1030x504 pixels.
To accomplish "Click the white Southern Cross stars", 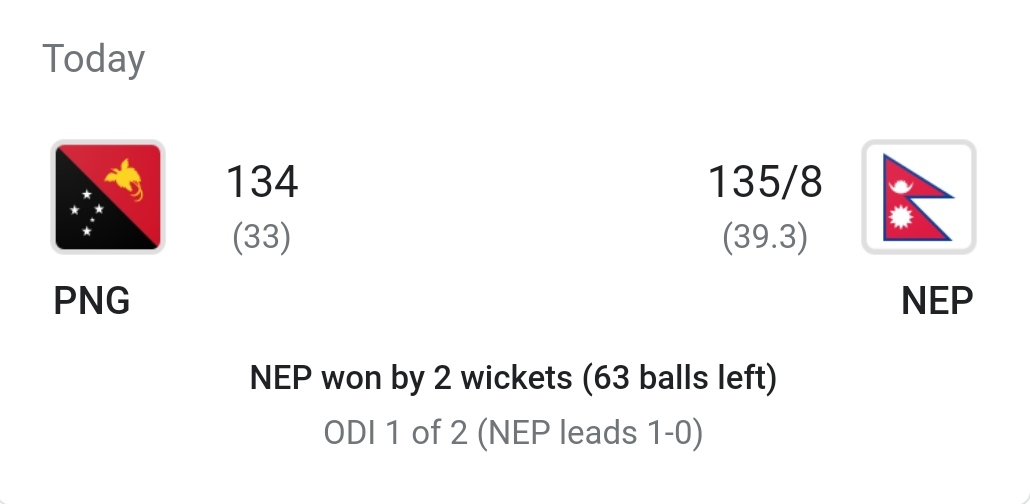I will point(87,212).
